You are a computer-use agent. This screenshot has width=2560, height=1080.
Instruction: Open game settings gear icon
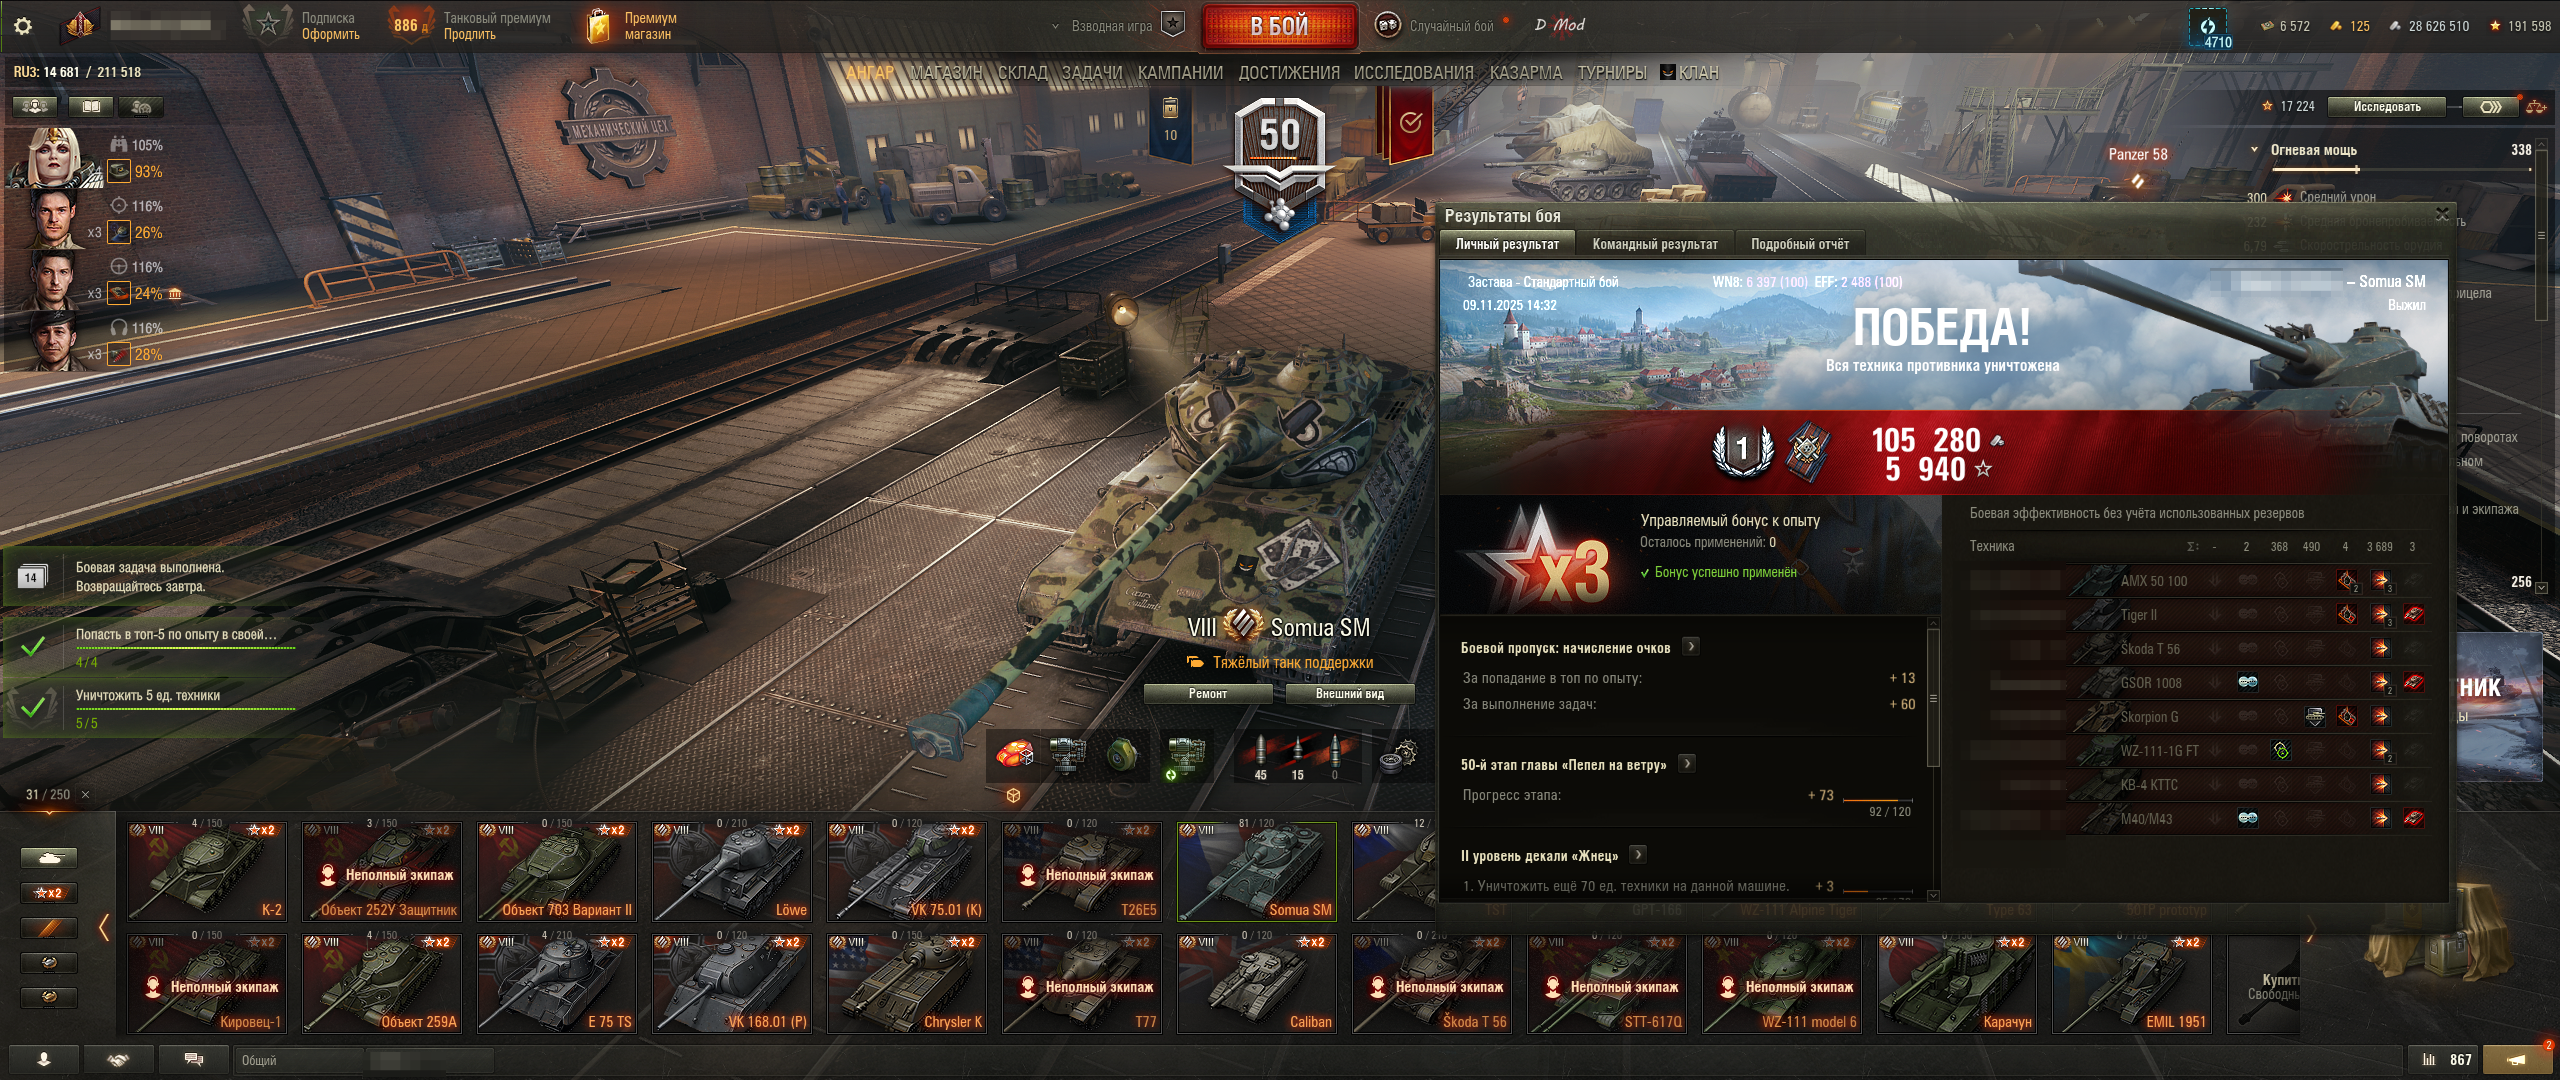pos(23,26)
